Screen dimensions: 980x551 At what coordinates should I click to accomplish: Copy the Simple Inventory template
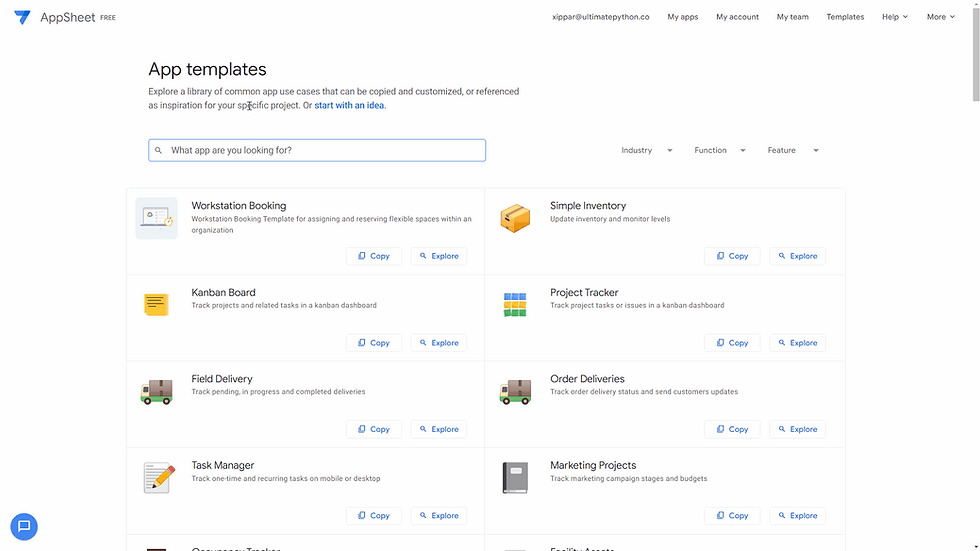click(x=732, y=256)
